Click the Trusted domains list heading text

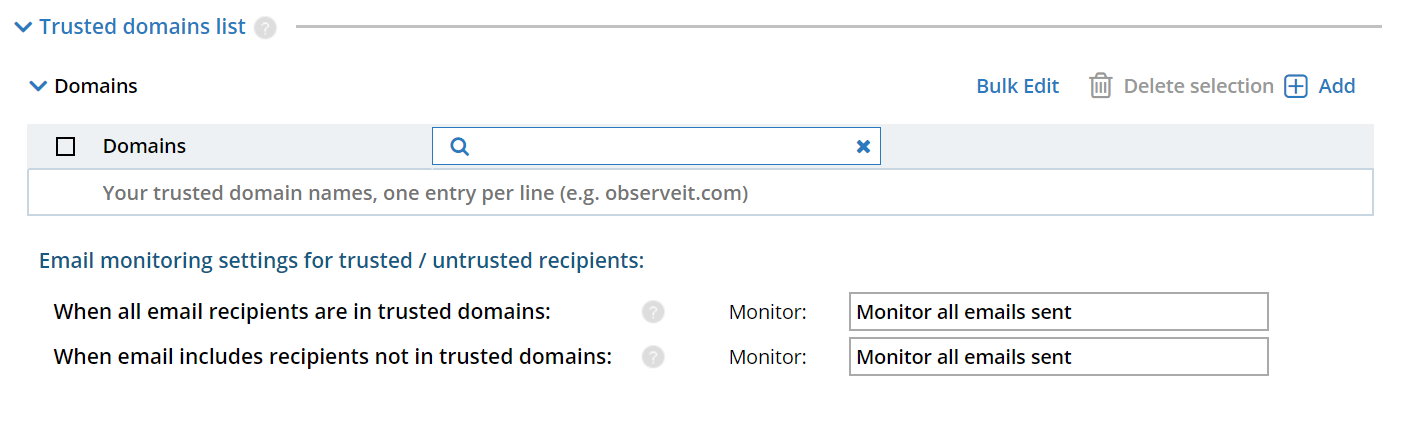(x=142, y=27)
